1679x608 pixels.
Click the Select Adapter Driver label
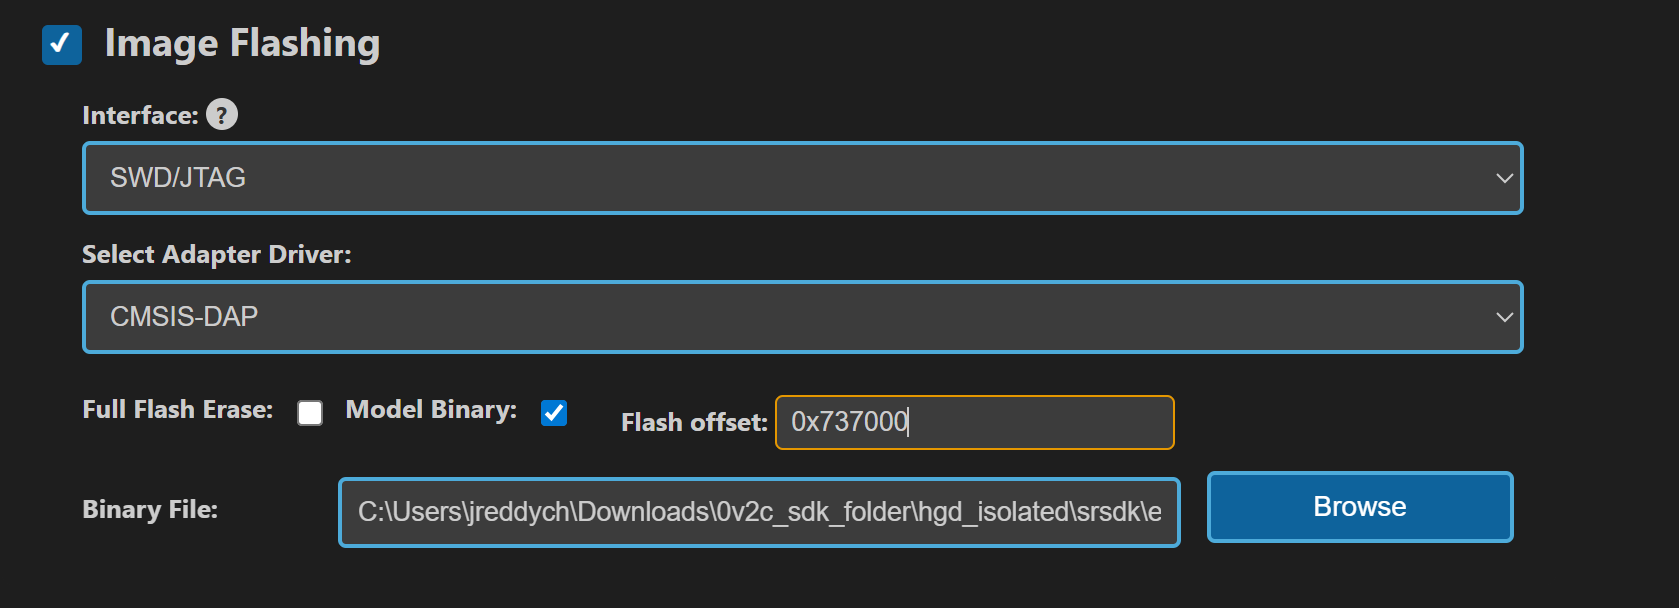pos(216,255)
